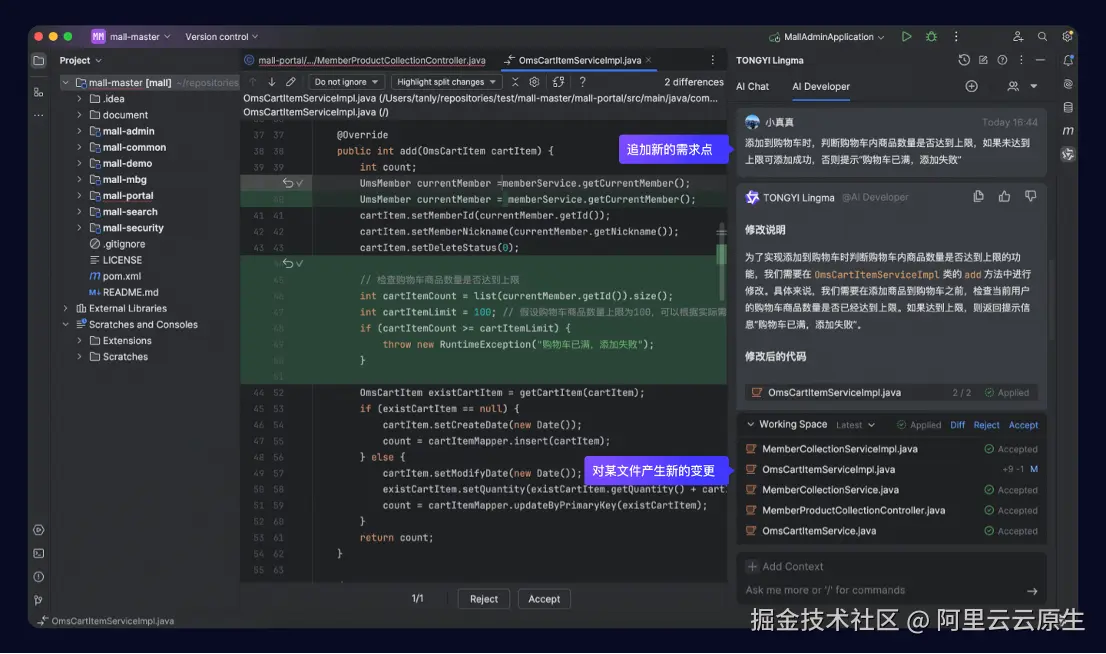The width and height of the screenshot is (1106, 654).
Task: Open the 'Highlight split changes' dropdown
Action: [446, 82]
